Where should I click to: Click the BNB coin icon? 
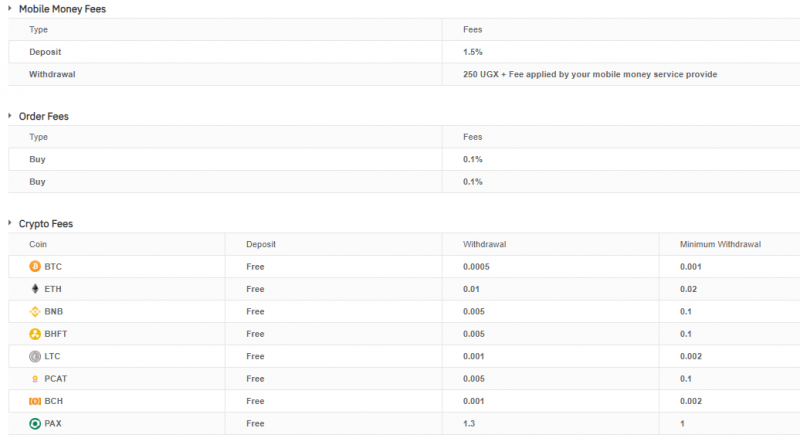tap(35, 311)
